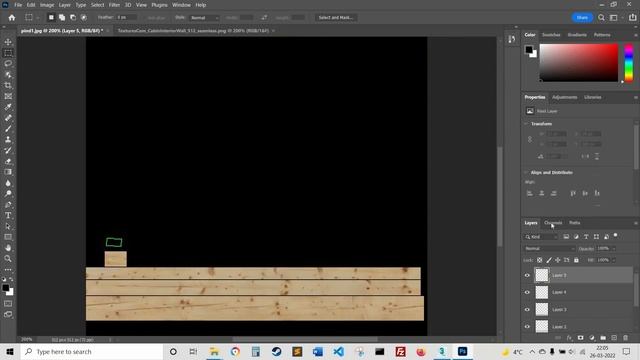Viewport: 640px width, 360px height.
Task: Click align left edges icon
Action: (x=530, y=193)
